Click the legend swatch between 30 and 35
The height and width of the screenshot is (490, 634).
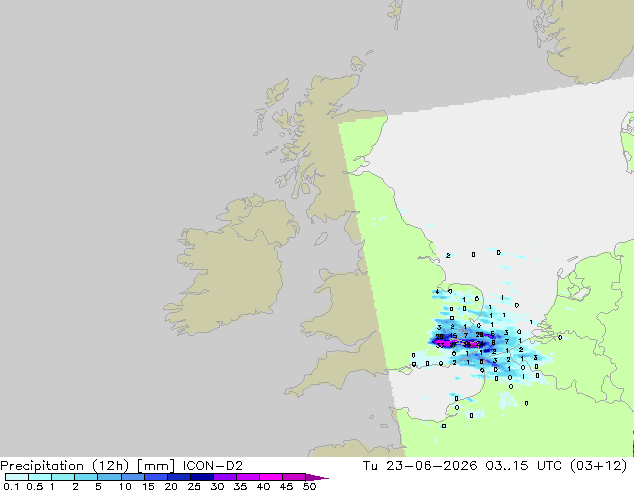coord(224,477)
